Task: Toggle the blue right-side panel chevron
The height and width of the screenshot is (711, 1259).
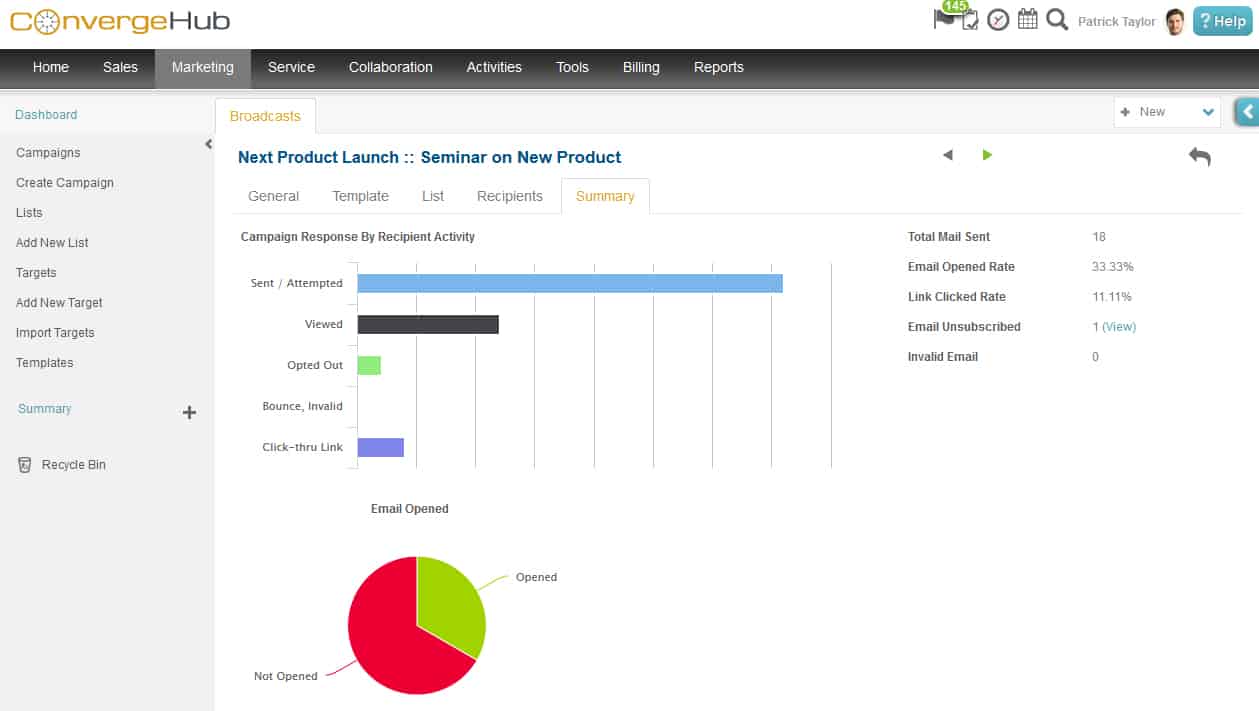Action: pos(1246,112)
